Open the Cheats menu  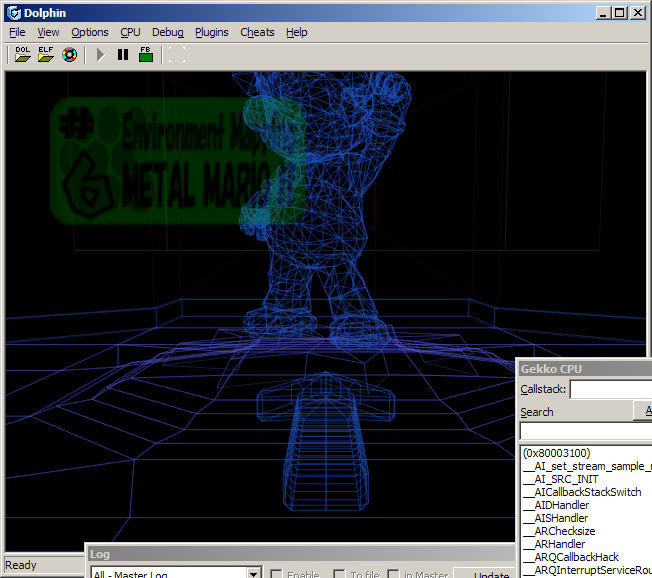(257, 32)
